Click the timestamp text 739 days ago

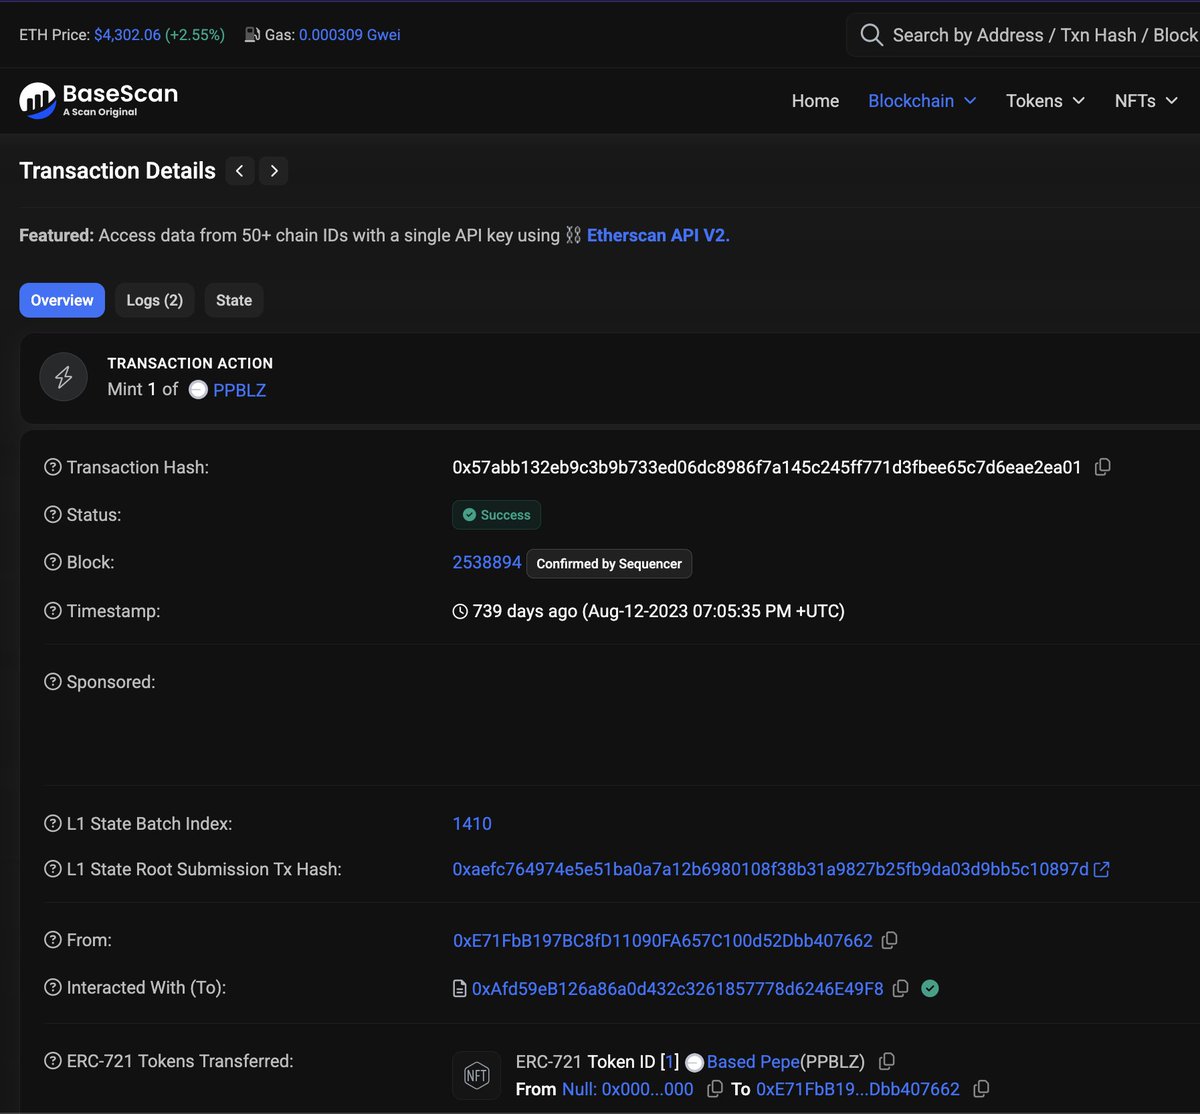tap(659, 611)
